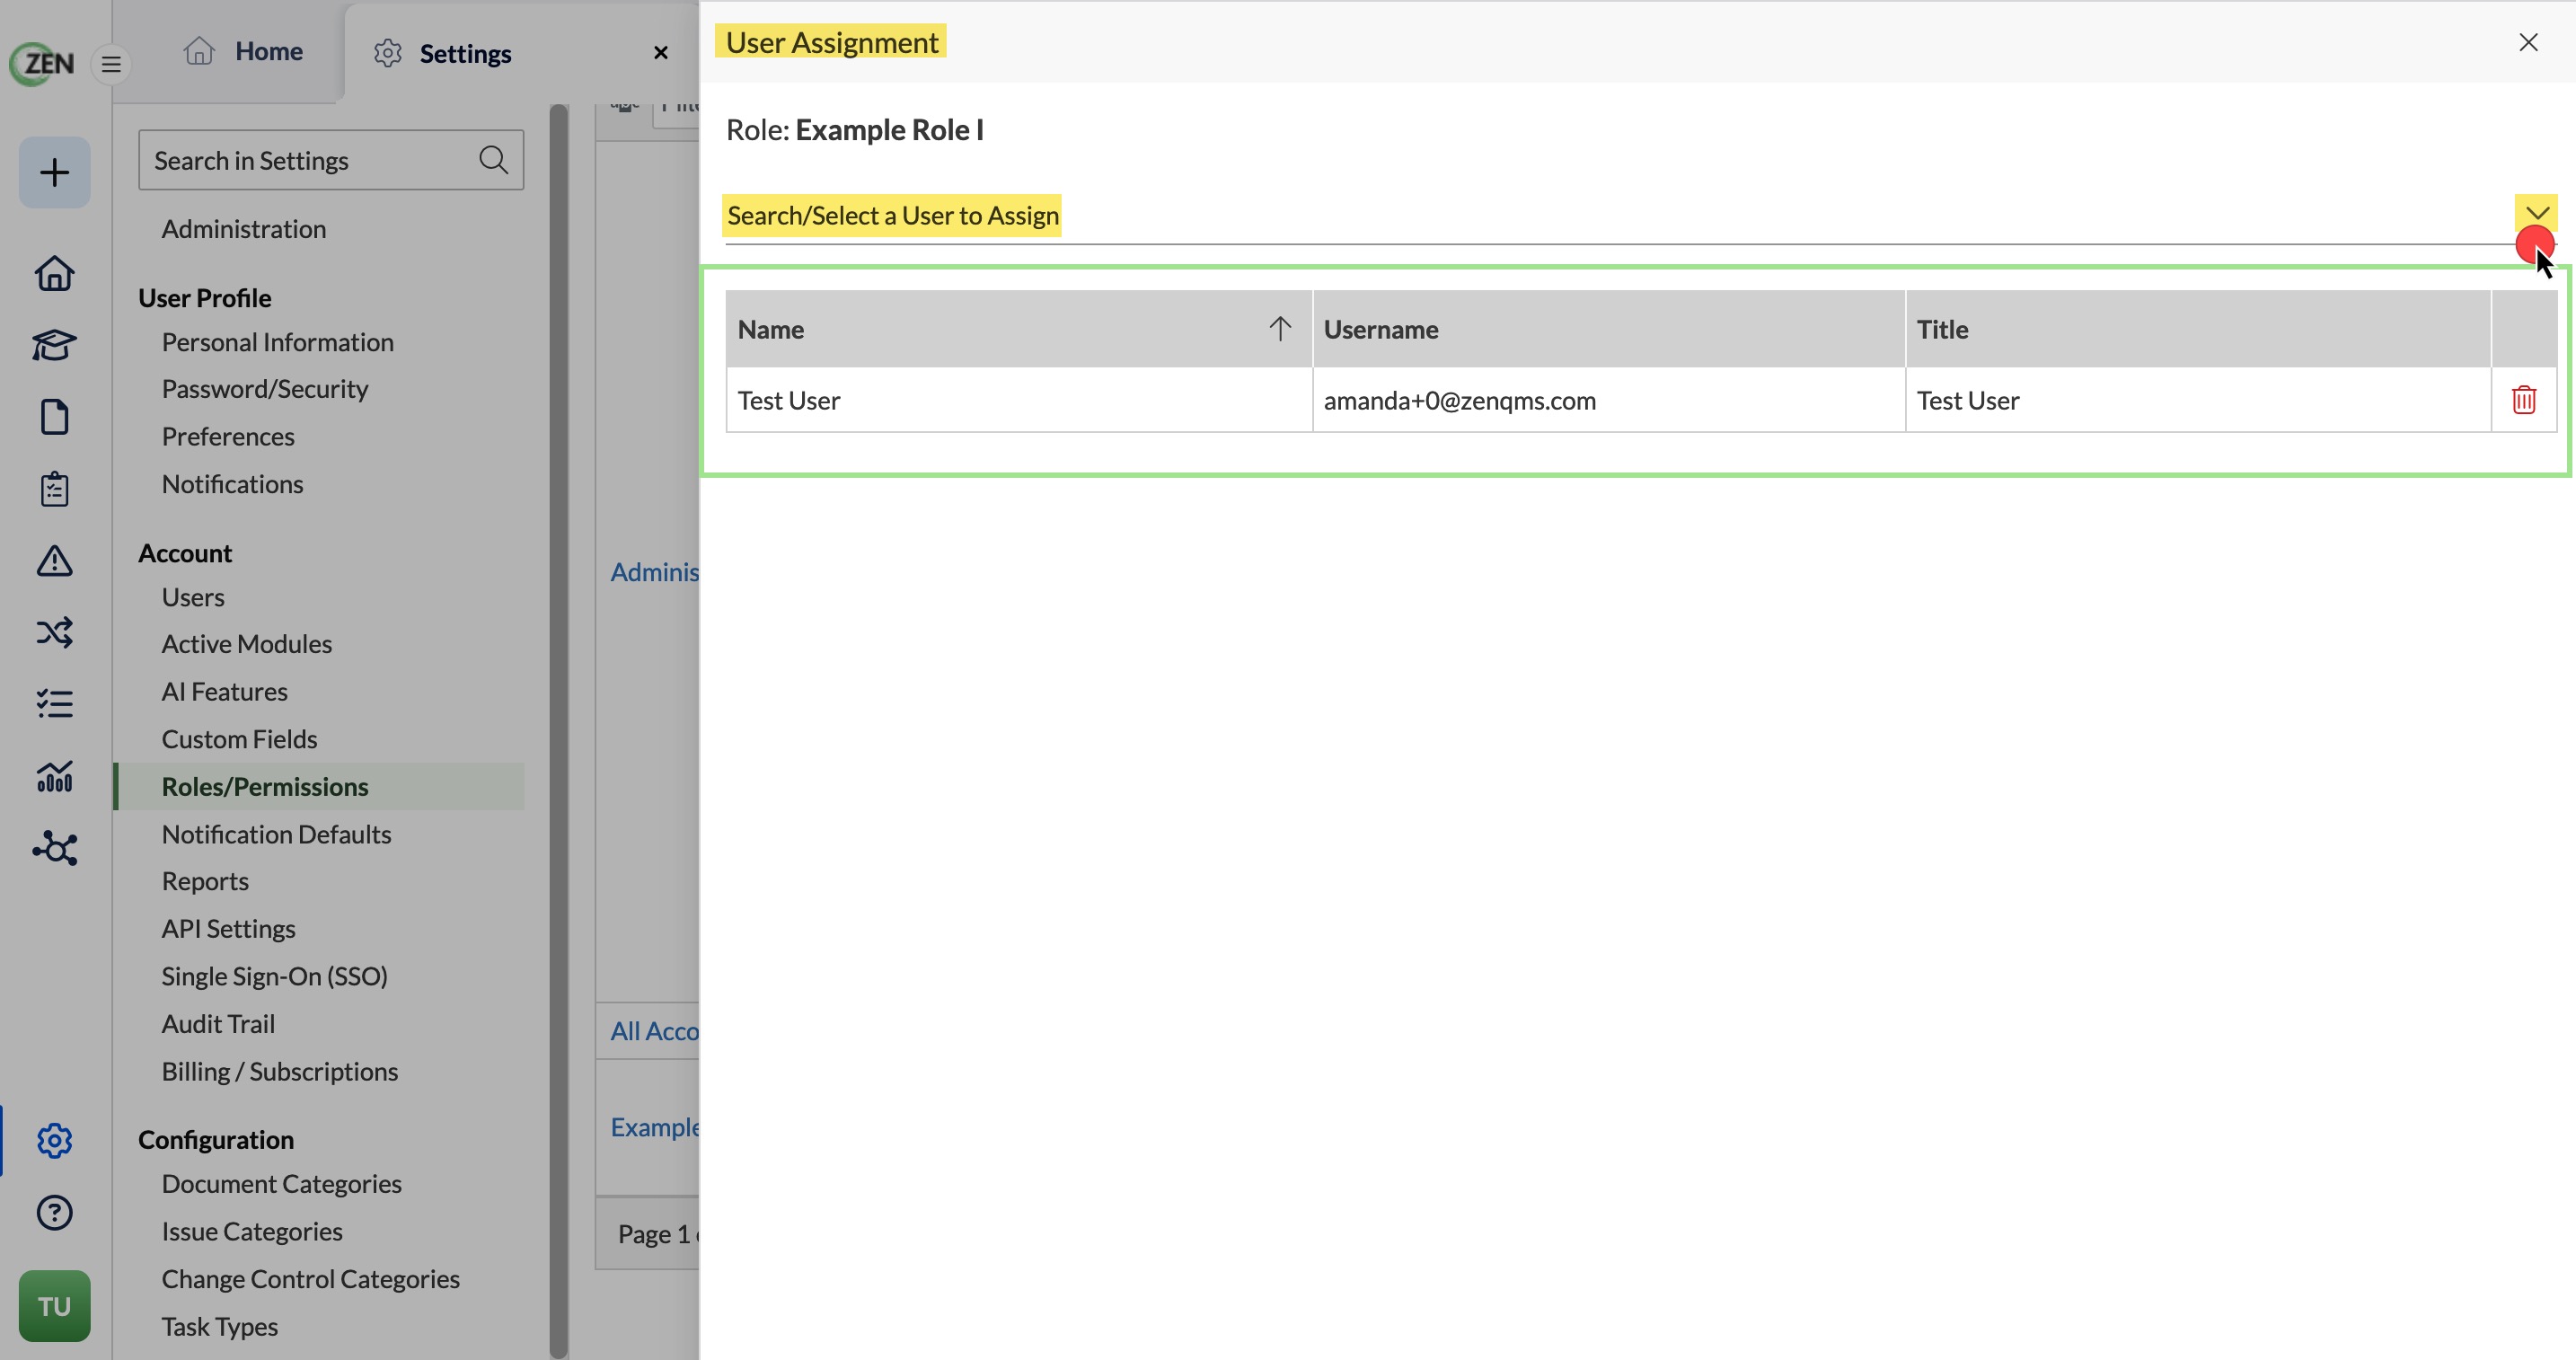Open Billing / Subscriptions settings
Screen dimensions: 2576x1360
(x=279, y=1071)
